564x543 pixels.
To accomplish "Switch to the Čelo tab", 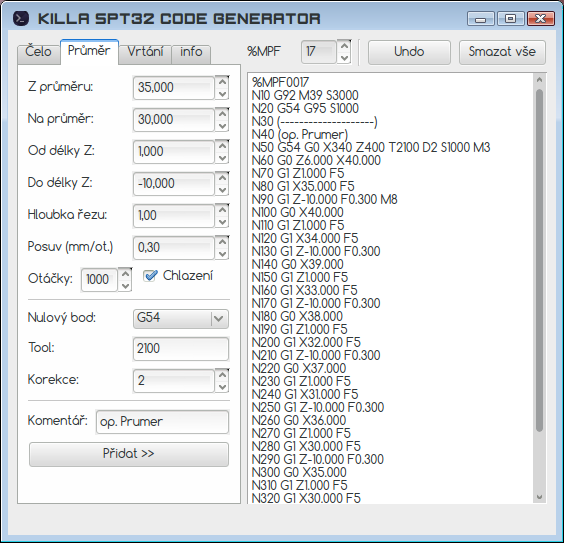I will click(x=38, y=52).
